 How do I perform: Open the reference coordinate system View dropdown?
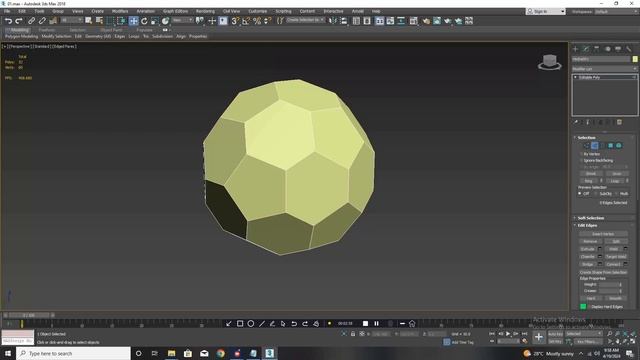coord(182,20)
